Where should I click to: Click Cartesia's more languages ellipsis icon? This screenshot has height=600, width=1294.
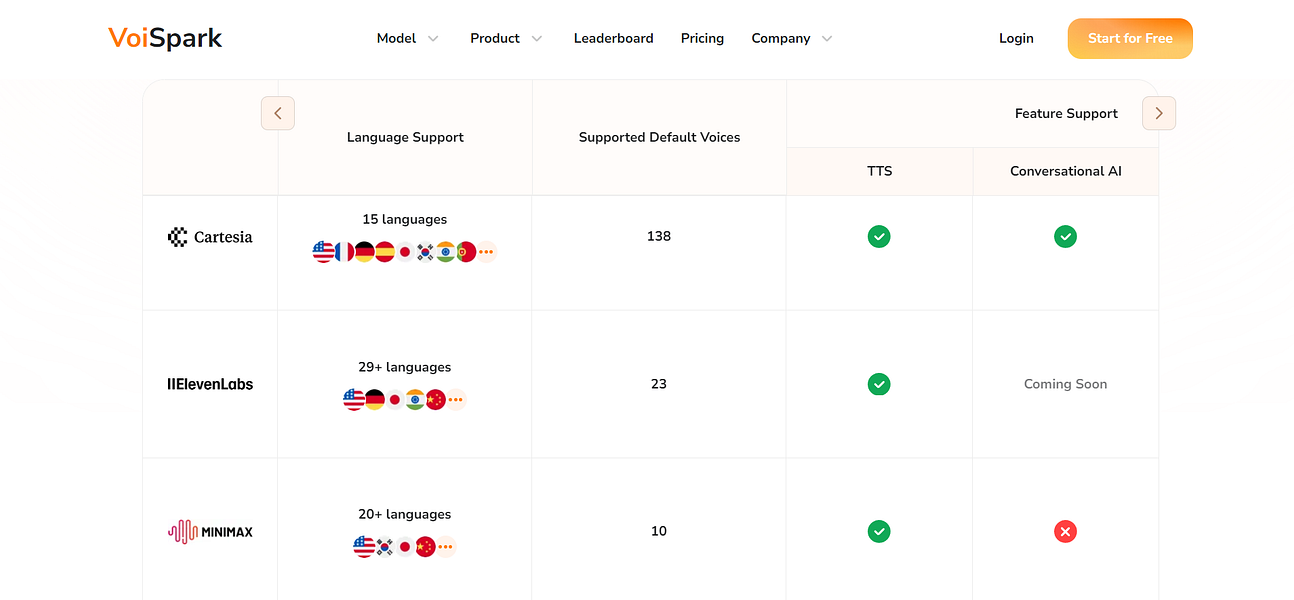[x=486, y=252]
